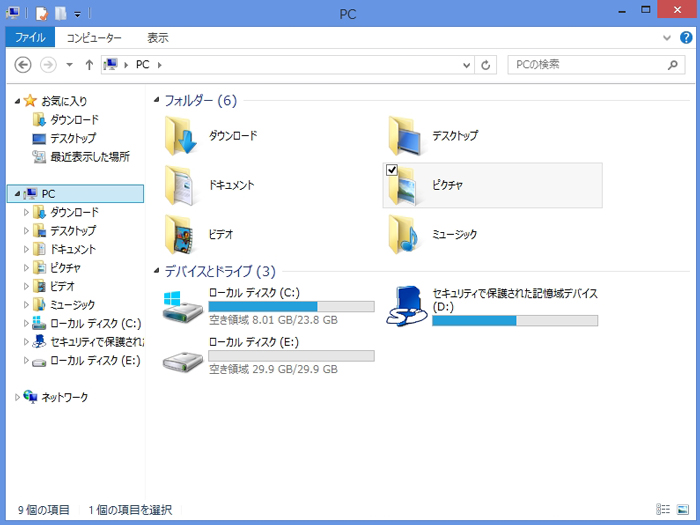
Task: Select the SD card (D:) drive icon
Action: click(406, 306)
